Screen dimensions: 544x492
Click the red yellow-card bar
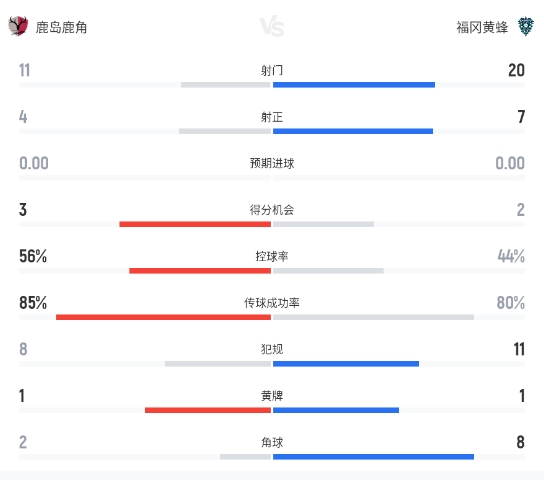(x=208, y=410)
